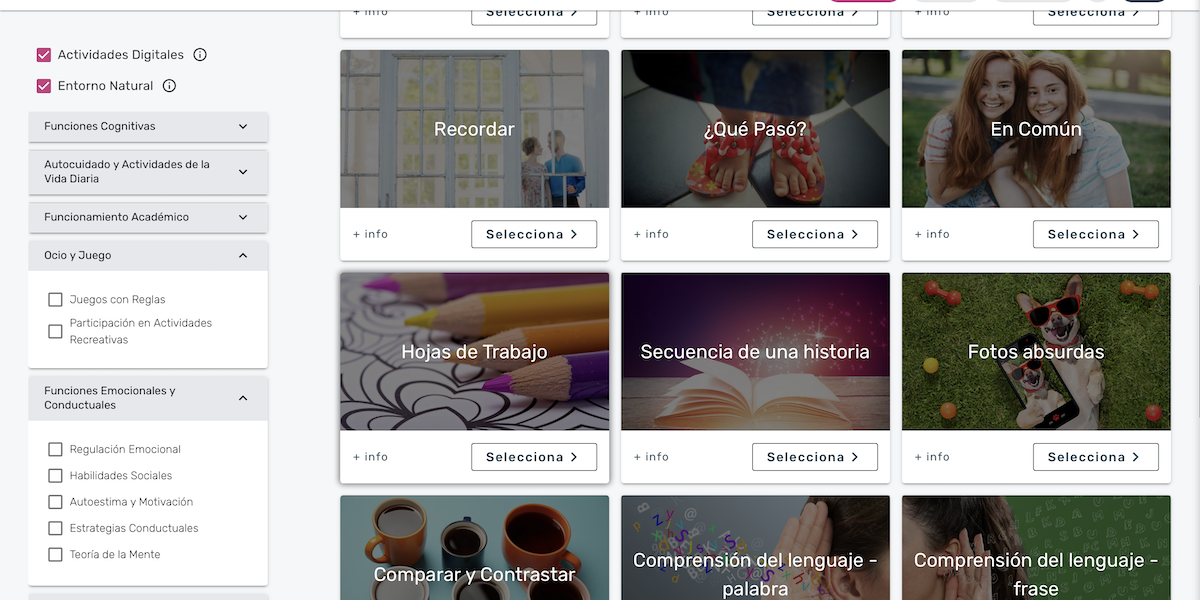Viewport: 1200px width, 600px height.
Task: Check the Juegos con Reglas option
Action: [x=56, y=300]
